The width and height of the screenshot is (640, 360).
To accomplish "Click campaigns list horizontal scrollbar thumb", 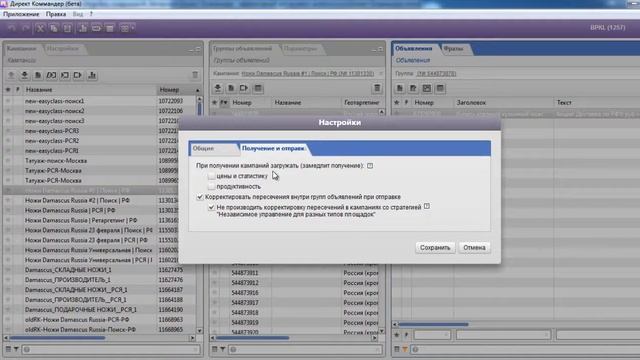I will coord(57,338).
